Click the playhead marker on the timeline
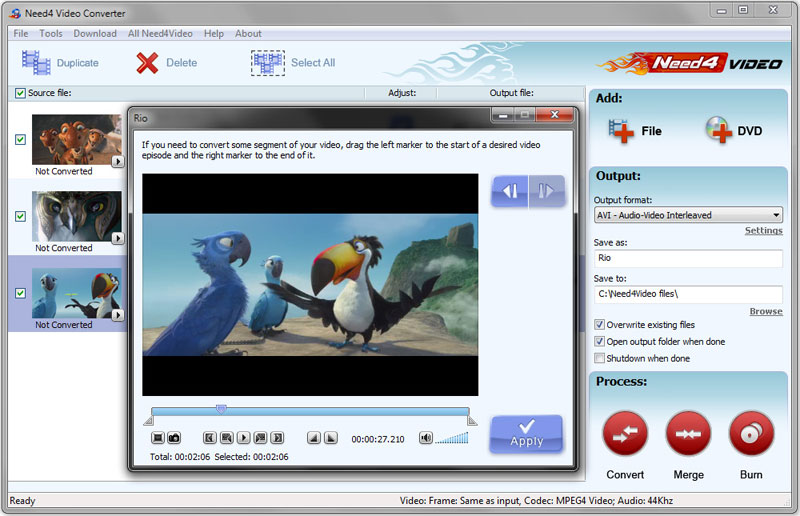The image size is (800, 516). [x=221, y=409]
